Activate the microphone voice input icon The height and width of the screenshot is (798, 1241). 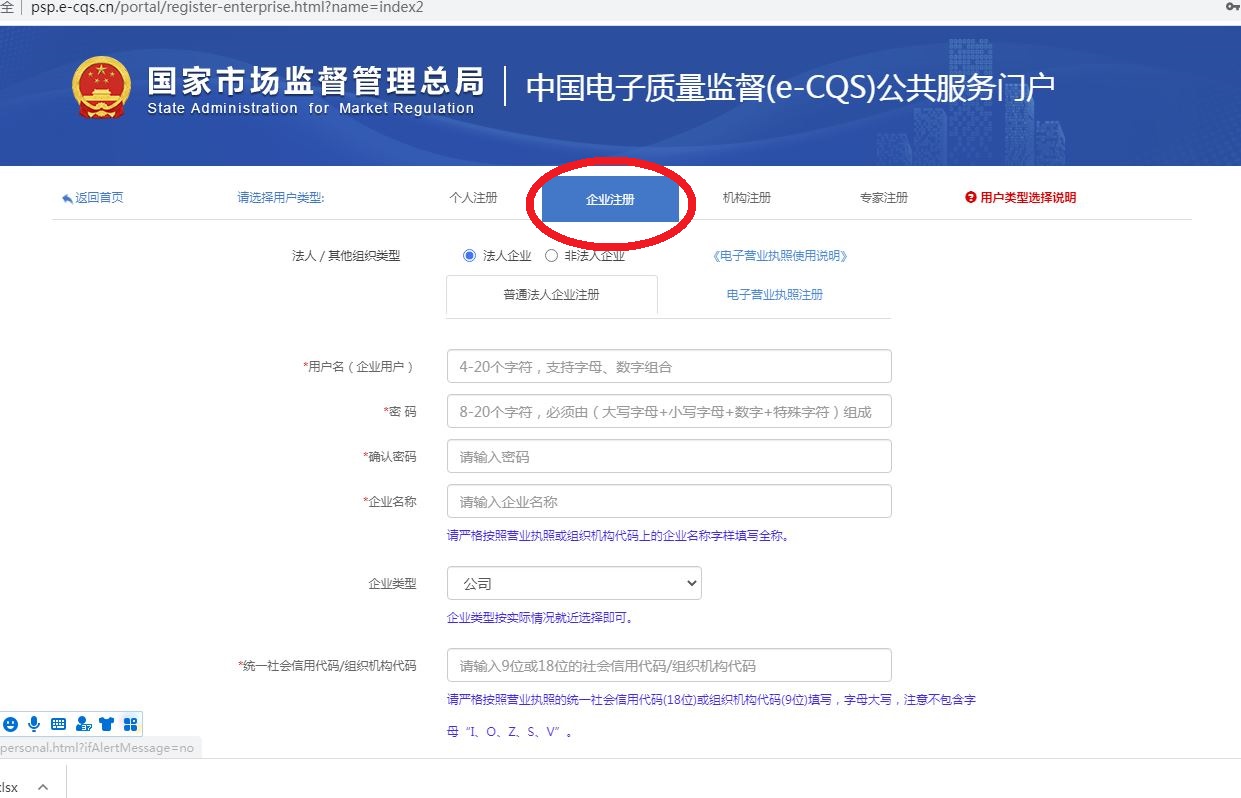pos(34,724)
